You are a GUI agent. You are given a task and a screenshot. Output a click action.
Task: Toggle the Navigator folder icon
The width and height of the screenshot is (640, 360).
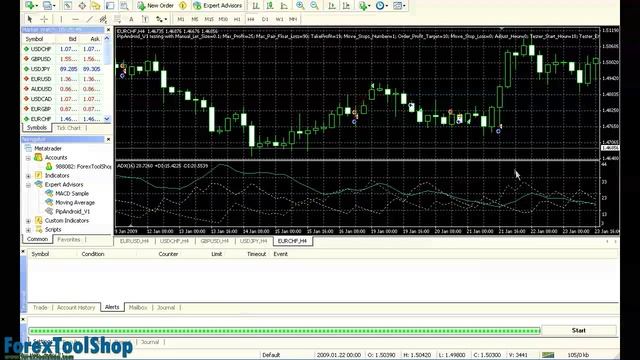[x=96, y=6]
